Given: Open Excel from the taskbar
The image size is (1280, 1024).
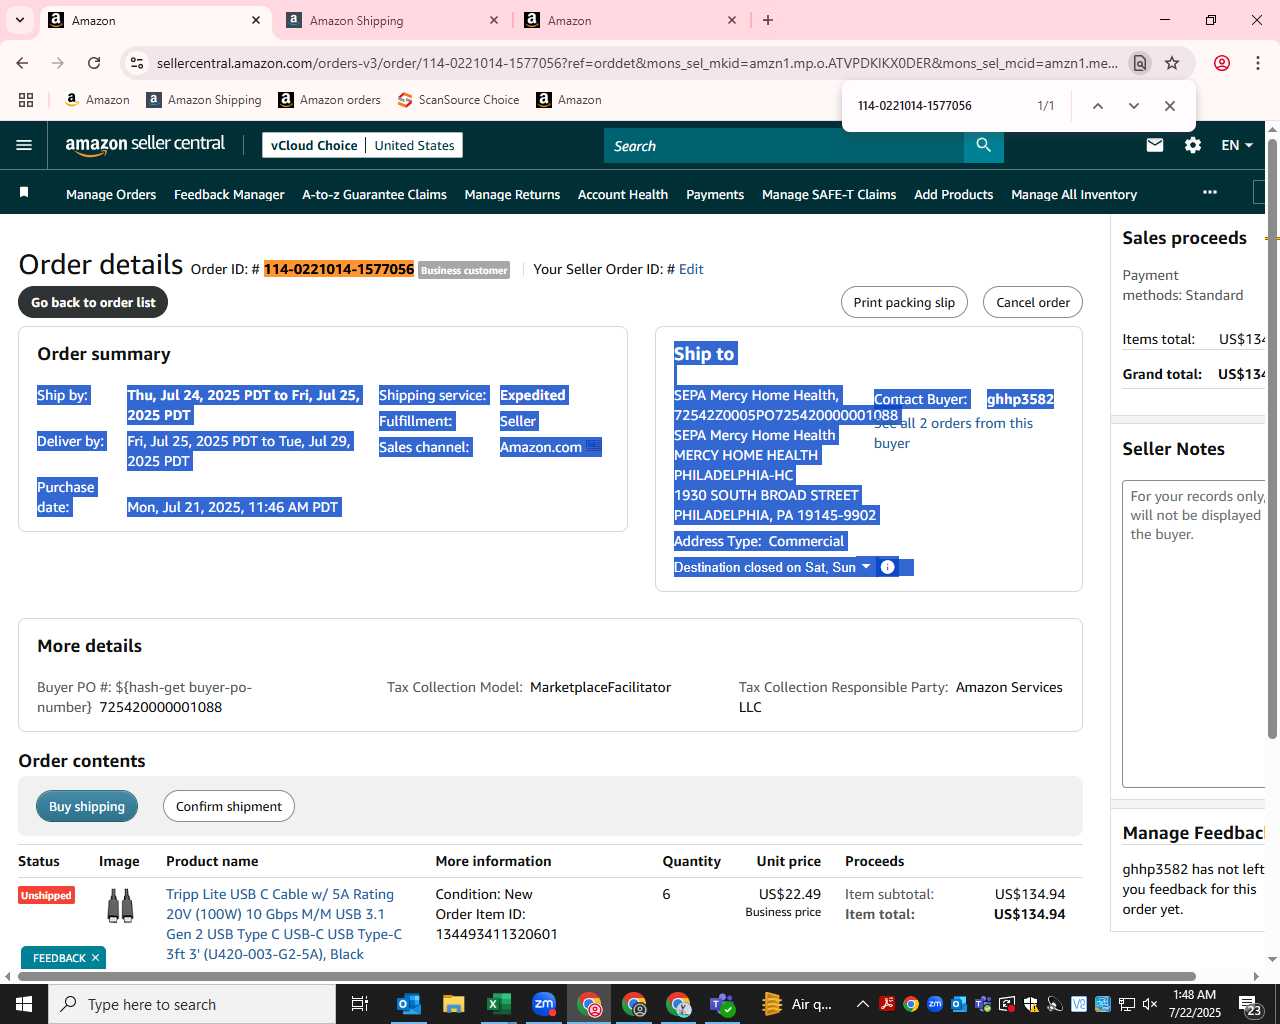Looking at the screenshot, I should click(x=498, y=1004).
